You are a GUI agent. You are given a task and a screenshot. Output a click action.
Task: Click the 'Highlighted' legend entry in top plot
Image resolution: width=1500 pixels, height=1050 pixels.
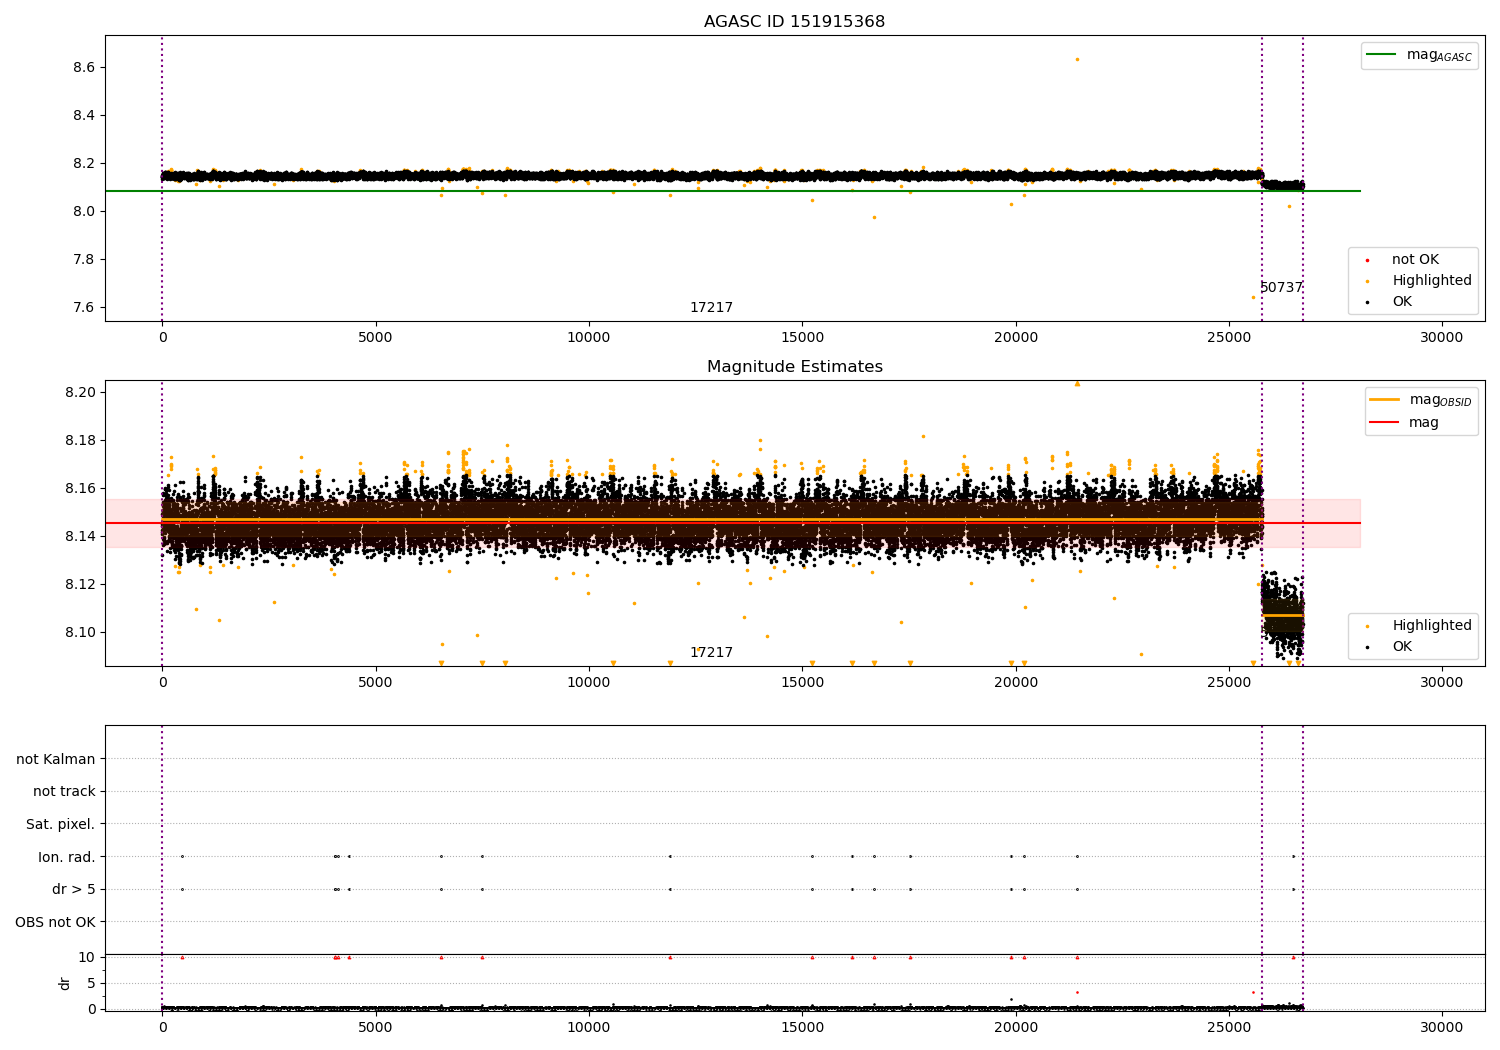pyautogui.click(x=1431, y=281)
